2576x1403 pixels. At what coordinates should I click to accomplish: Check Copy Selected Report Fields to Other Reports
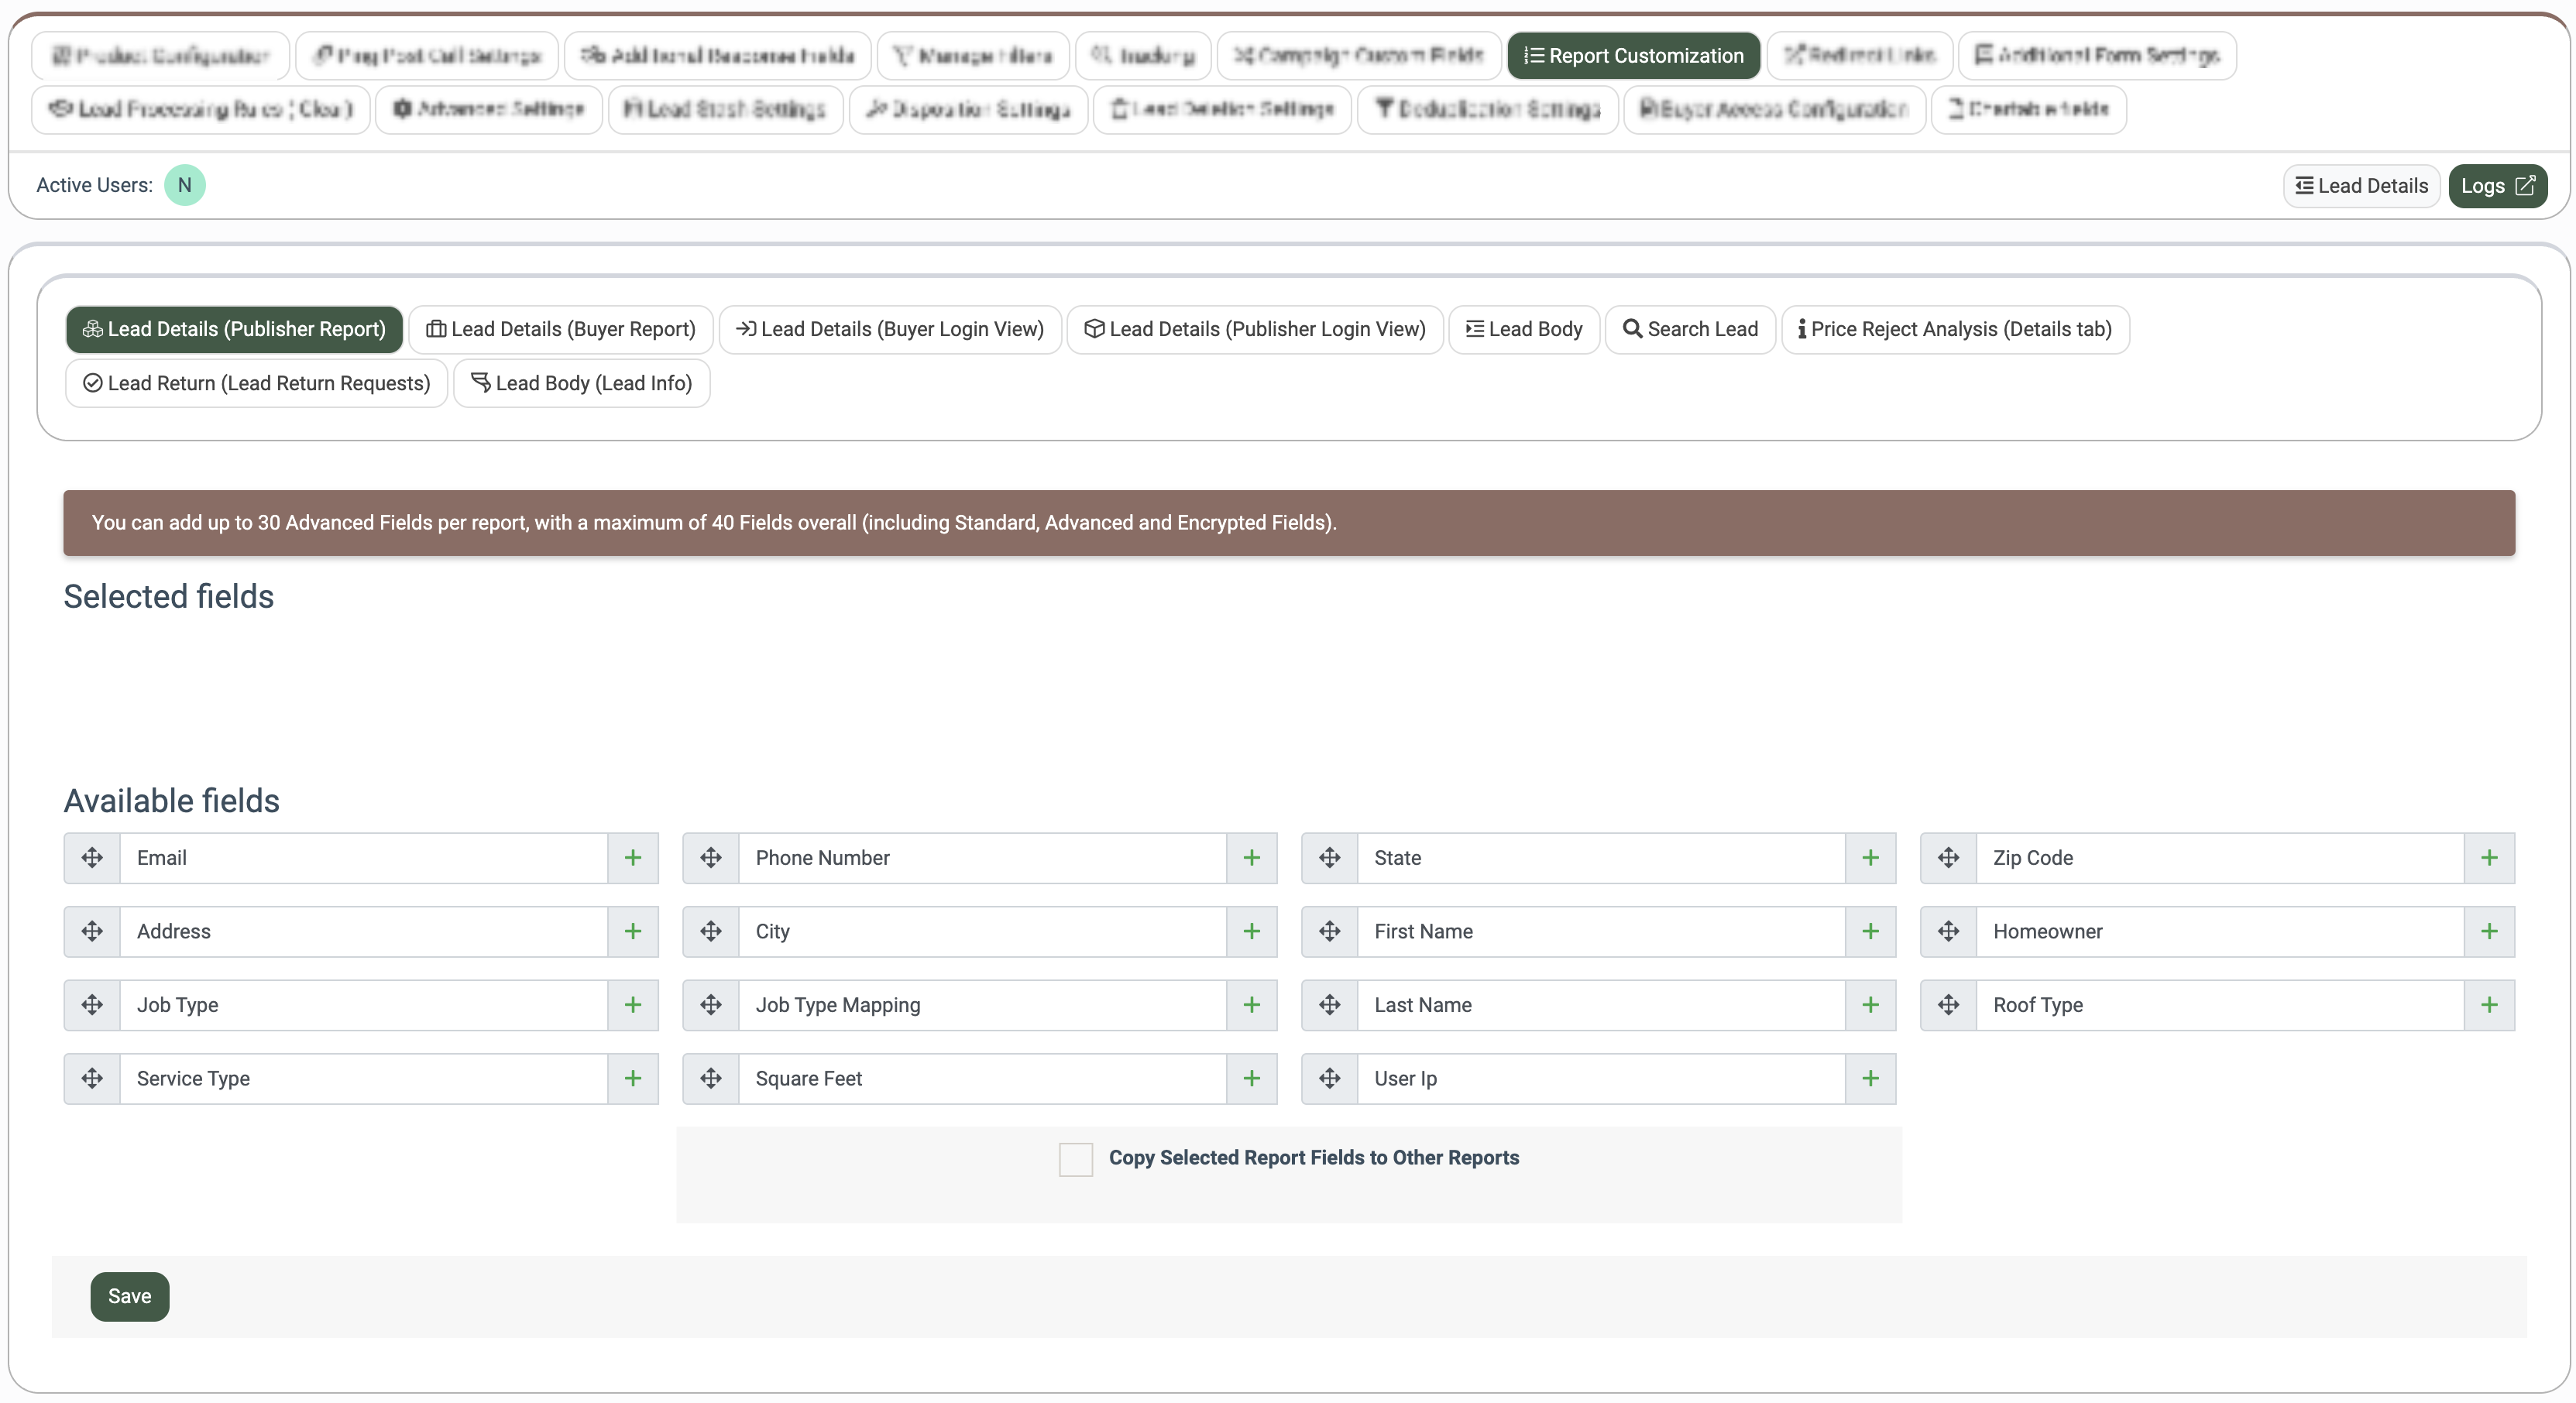click(1075, 1159)
